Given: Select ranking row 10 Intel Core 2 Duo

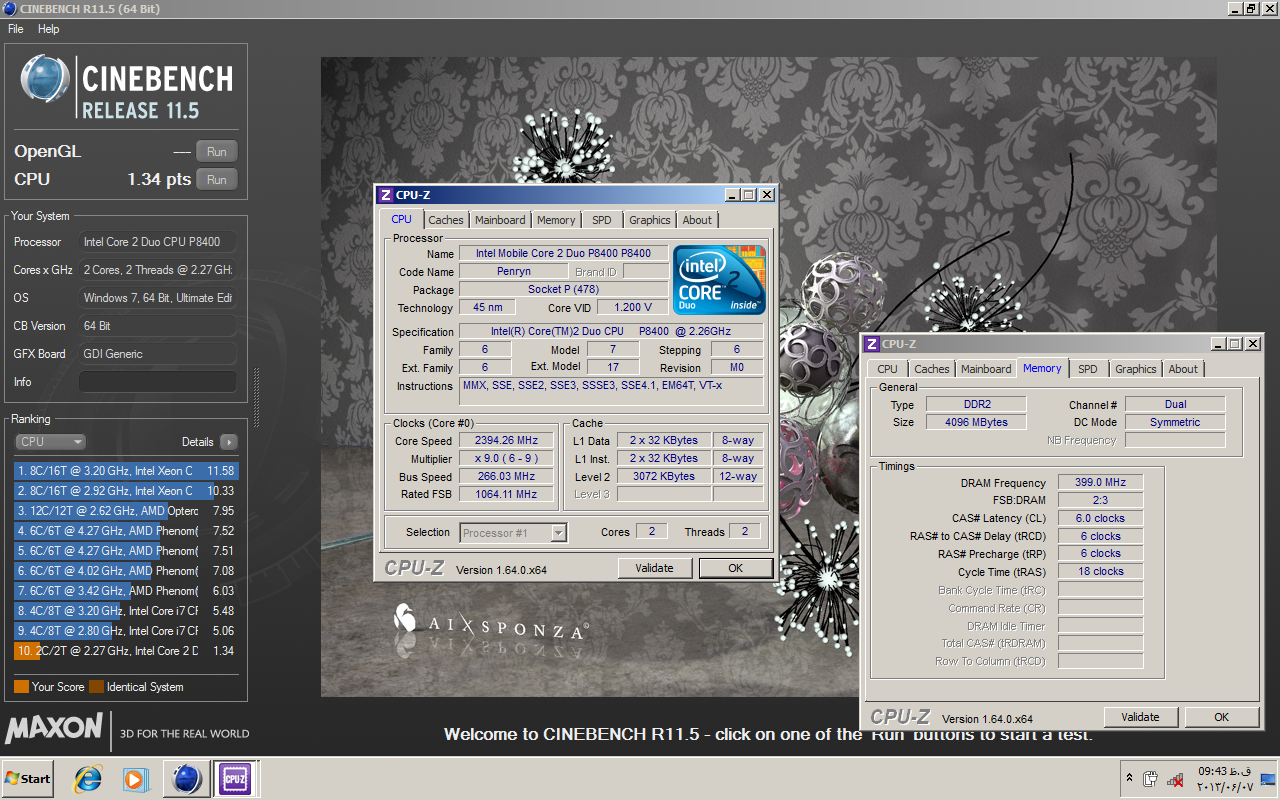Looking at the screenshot, I should coord(126,650).
